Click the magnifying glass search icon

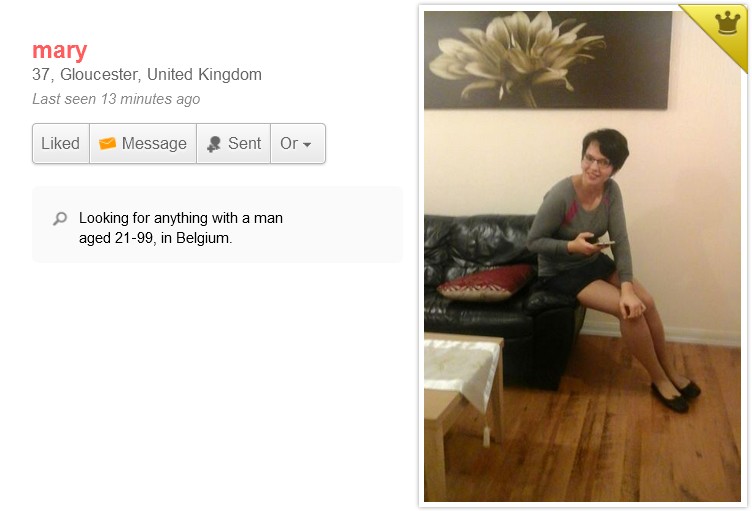(x=60, y=219)
